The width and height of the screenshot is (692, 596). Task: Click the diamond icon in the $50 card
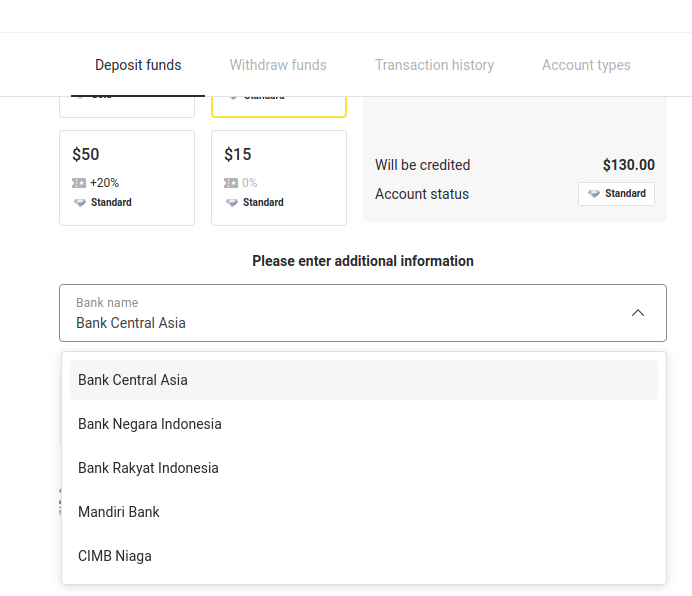(80, 203)
